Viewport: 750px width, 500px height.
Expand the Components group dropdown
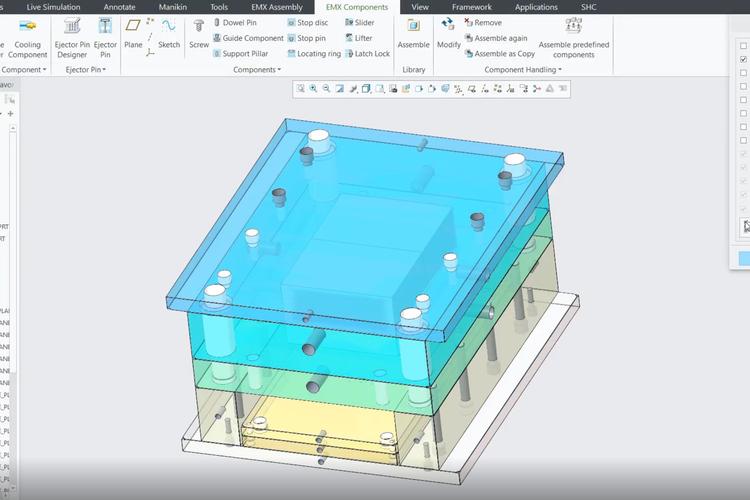(257, 70)
